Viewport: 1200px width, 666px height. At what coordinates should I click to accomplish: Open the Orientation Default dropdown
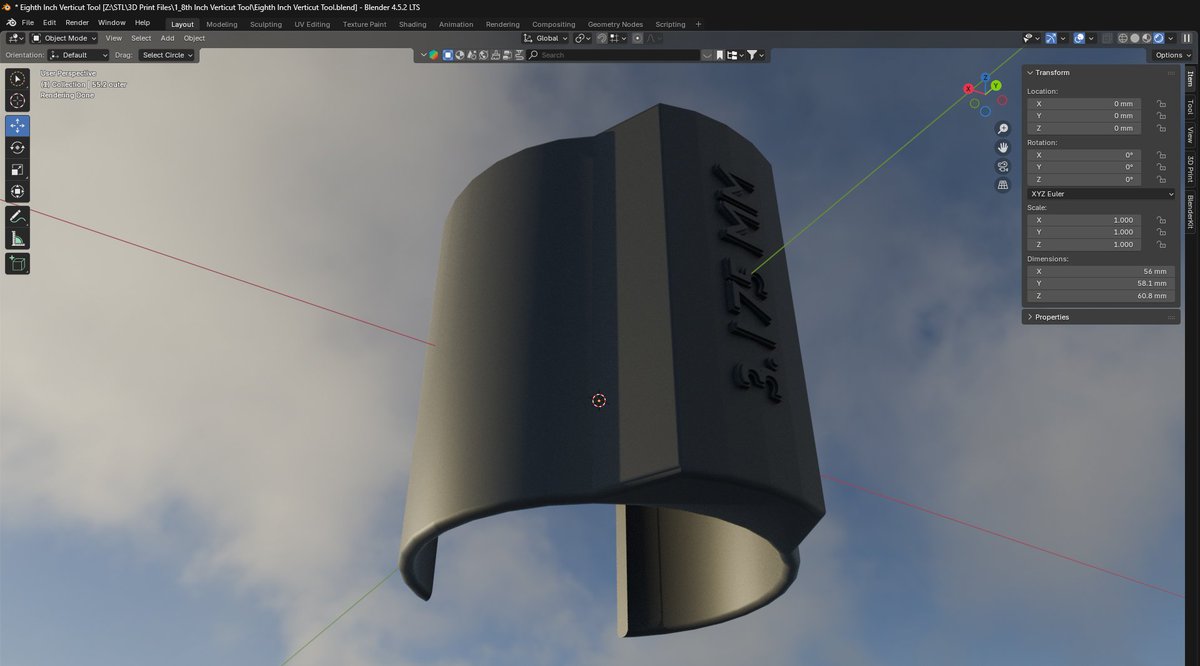(x=77, y=55)
